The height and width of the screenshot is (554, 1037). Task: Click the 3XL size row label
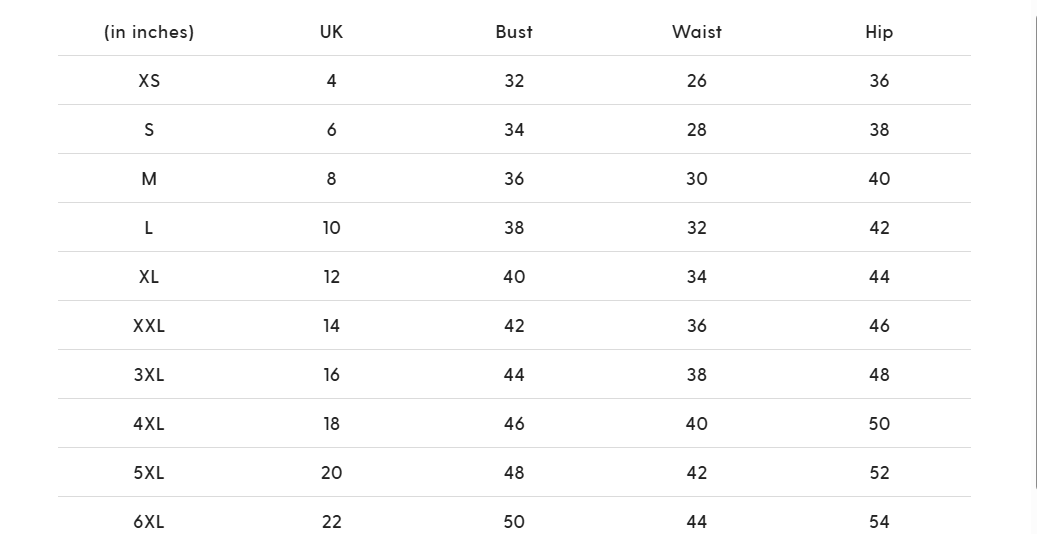click(149, 375)
